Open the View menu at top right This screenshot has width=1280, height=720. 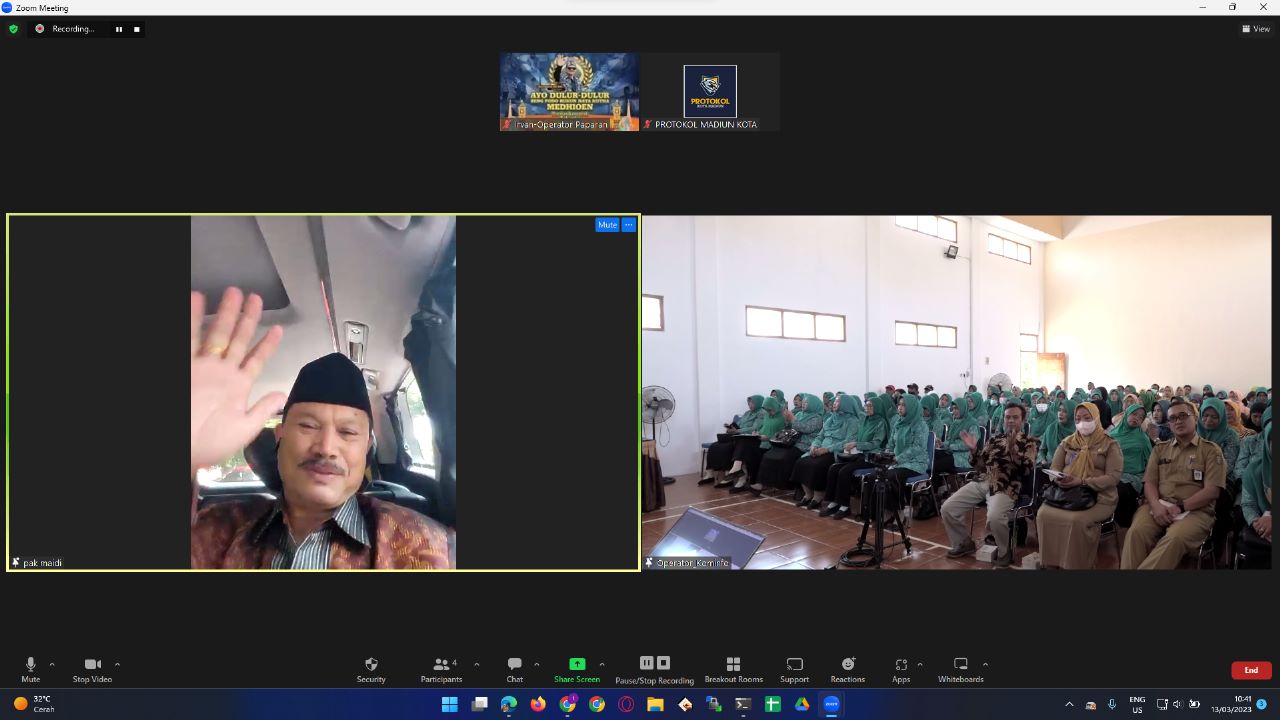1256,29
